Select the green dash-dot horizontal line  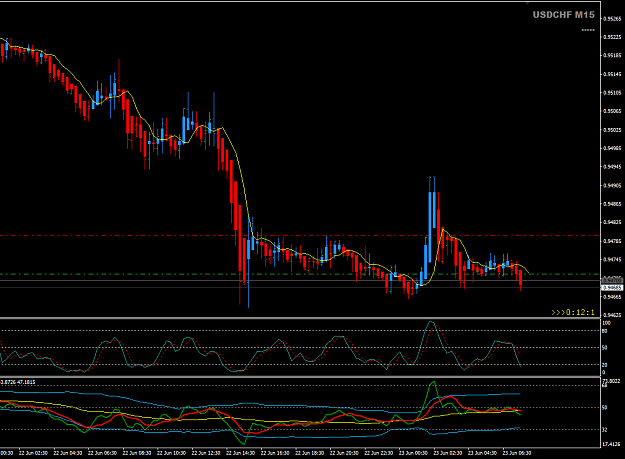pyautogui.click(x=299, y=274)
